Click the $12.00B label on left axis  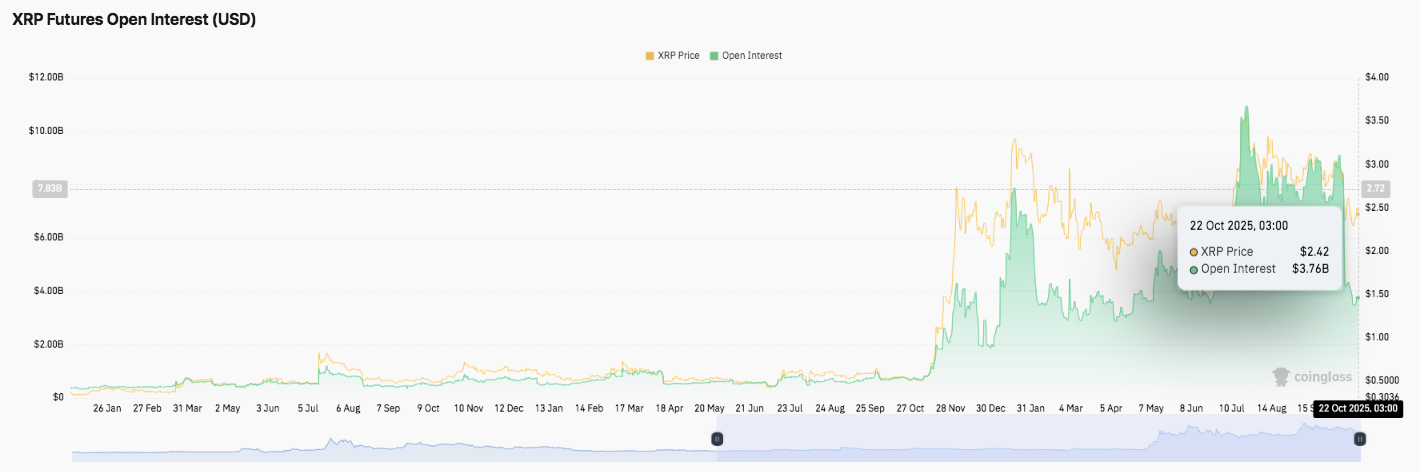[46, 77]
